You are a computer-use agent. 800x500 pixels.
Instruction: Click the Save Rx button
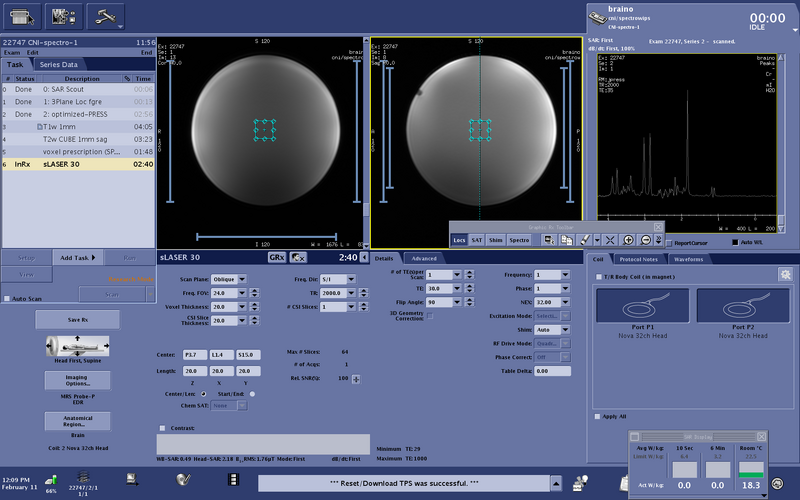(78, 320)
